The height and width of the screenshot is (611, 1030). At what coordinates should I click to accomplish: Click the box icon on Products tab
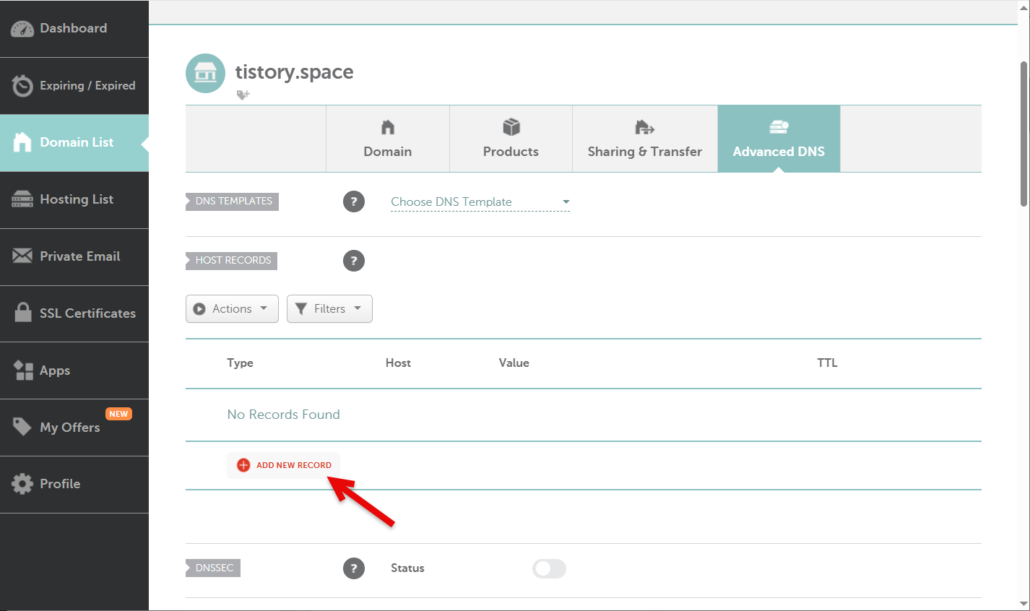pyautogui.click(x=511, y=126)
